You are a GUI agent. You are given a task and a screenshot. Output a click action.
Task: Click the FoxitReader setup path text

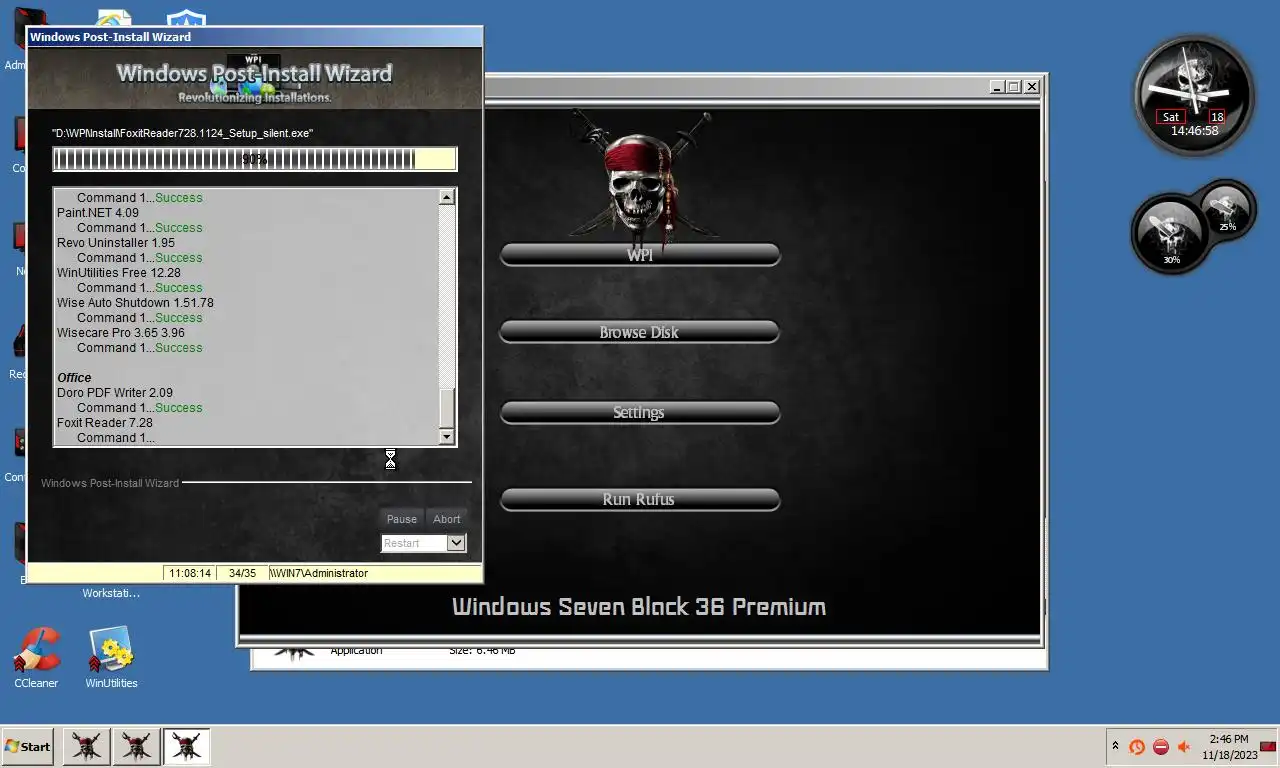(x=183, y=133)
